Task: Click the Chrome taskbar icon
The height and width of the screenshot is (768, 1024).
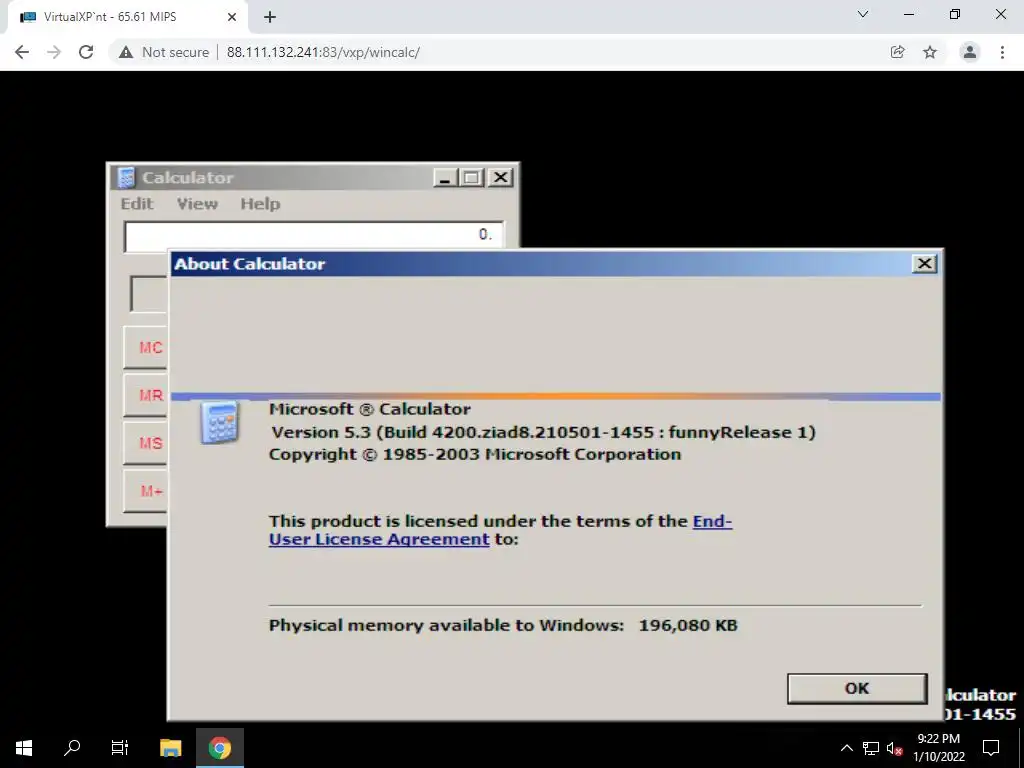Action: 220,748
